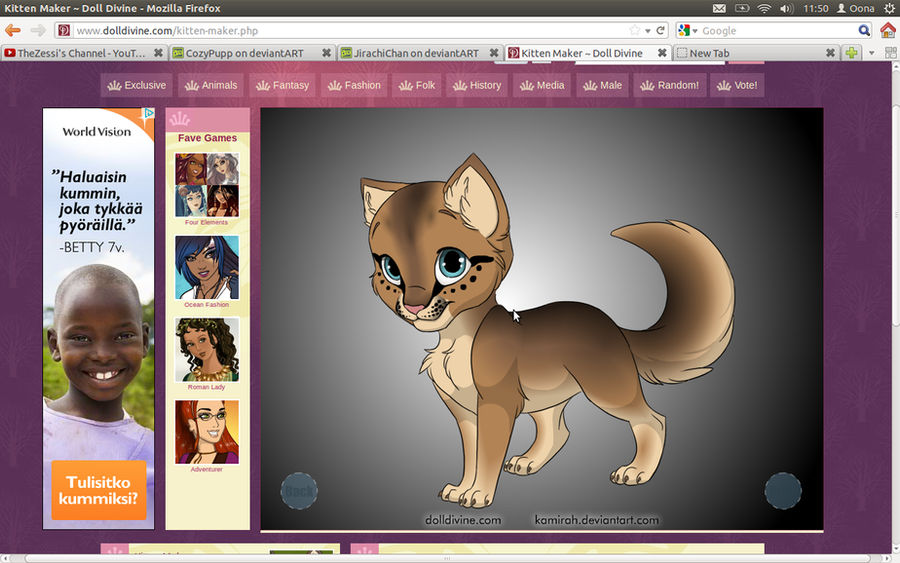Select the Kitten Maker Doll Divine tab
Viewport: 900px width, 563px height.
point(588,53)
